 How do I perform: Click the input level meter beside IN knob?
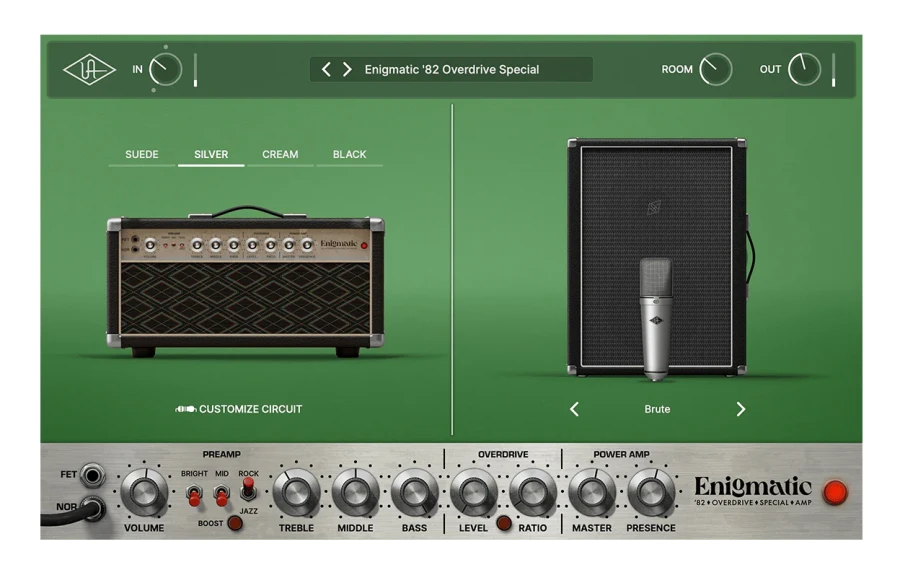(x=195, y=70)
